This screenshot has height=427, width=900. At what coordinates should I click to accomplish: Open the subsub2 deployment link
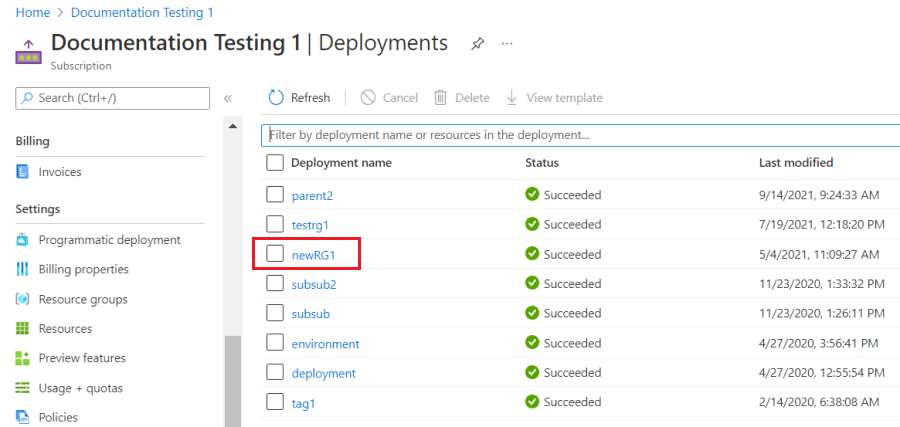tap(314, 285)
